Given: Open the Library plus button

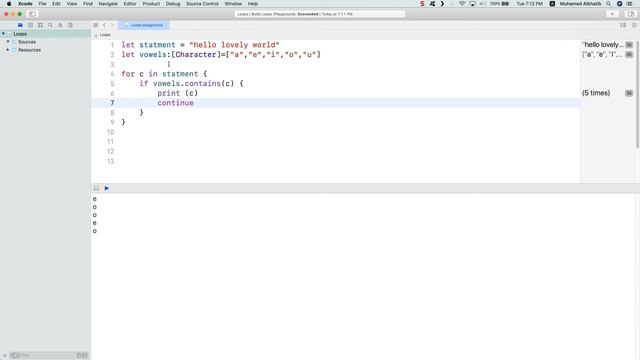Looking at the screenshot, I should pyautogui.click(x=612, y=14).
